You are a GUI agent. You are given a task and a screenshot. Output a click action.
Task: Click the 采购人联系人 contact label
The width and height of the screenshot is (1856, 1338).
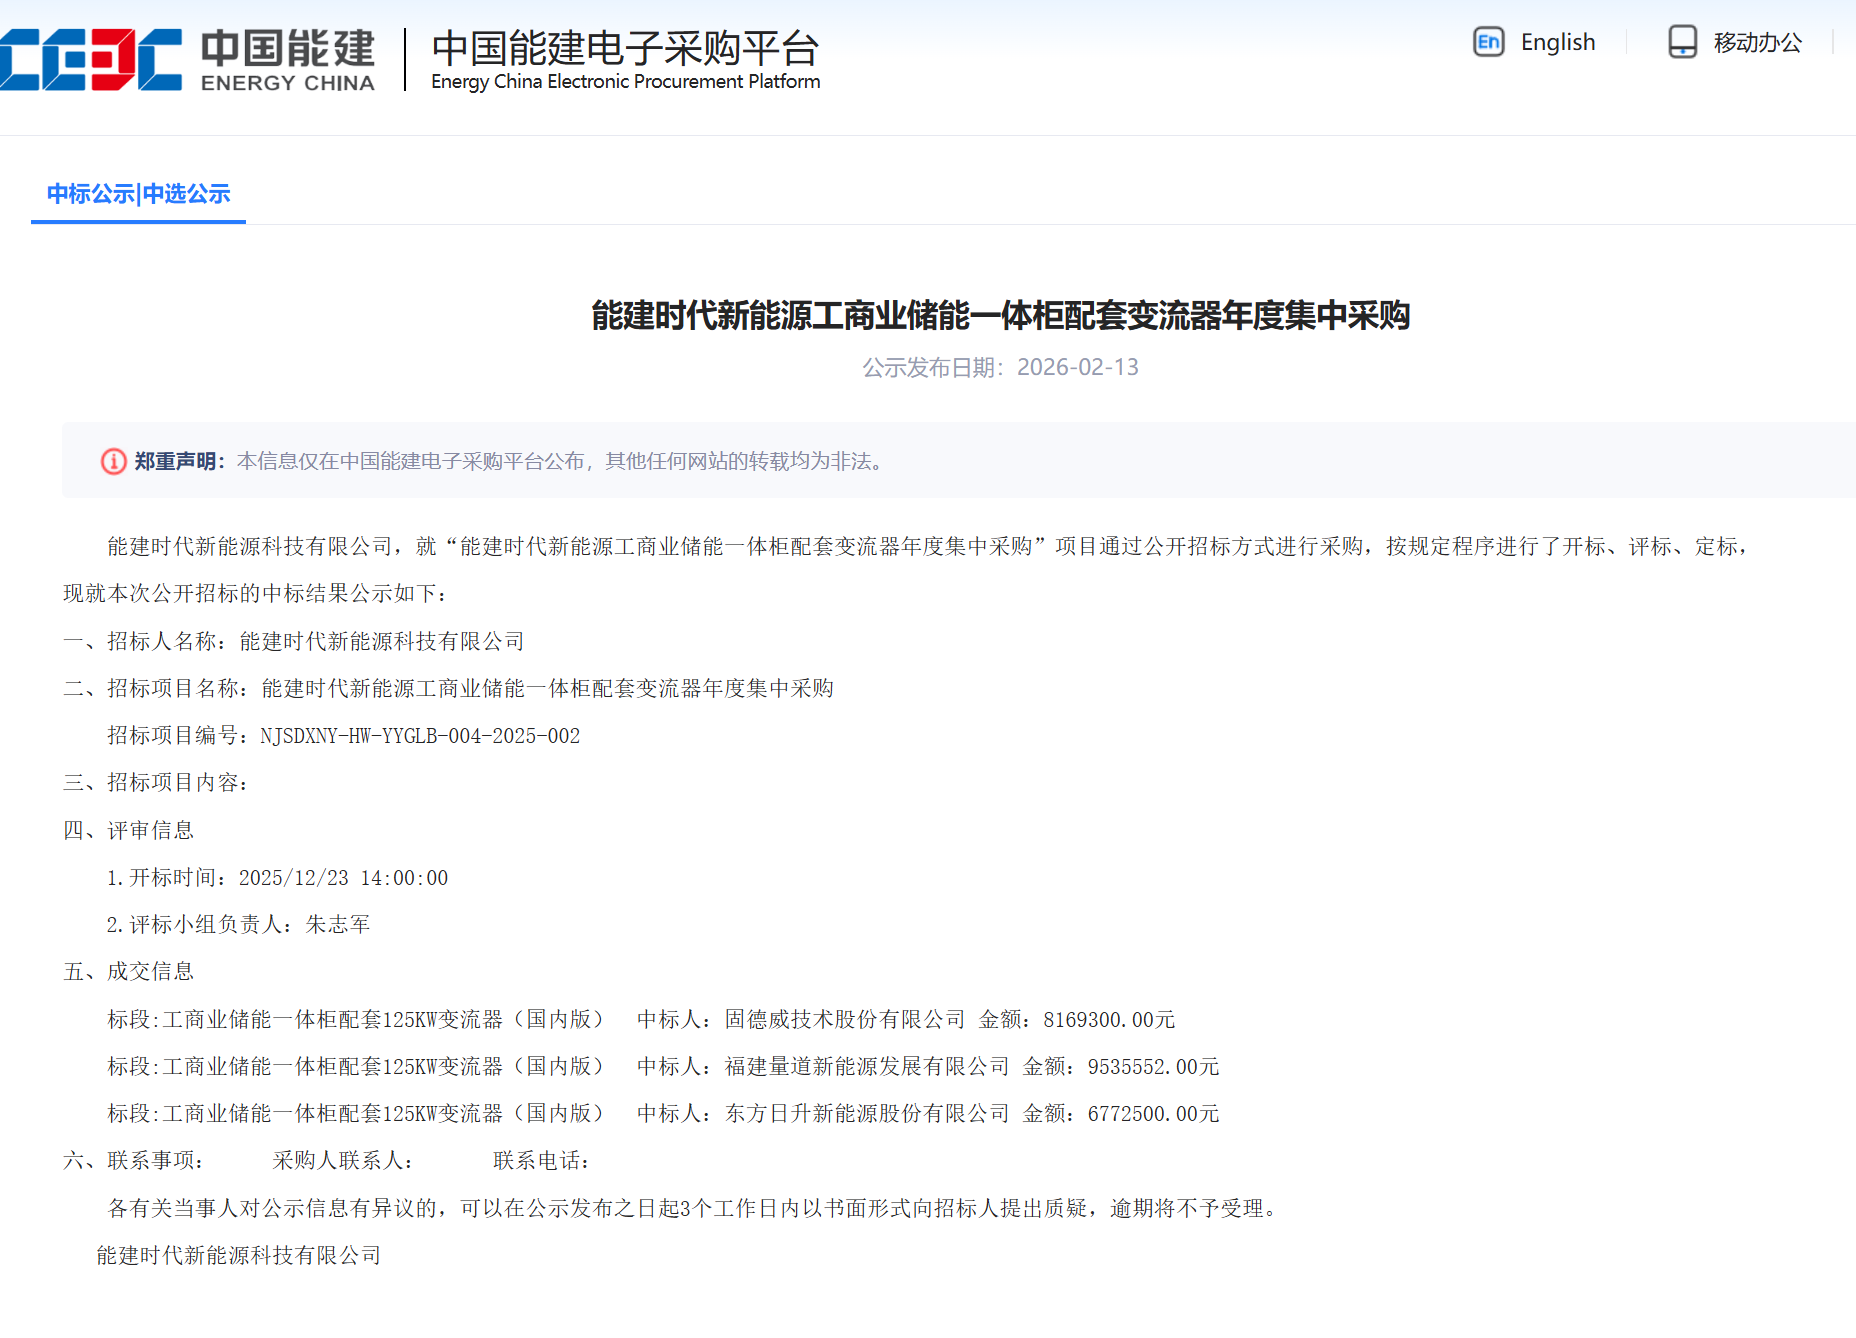click(x=342, y=1161)
